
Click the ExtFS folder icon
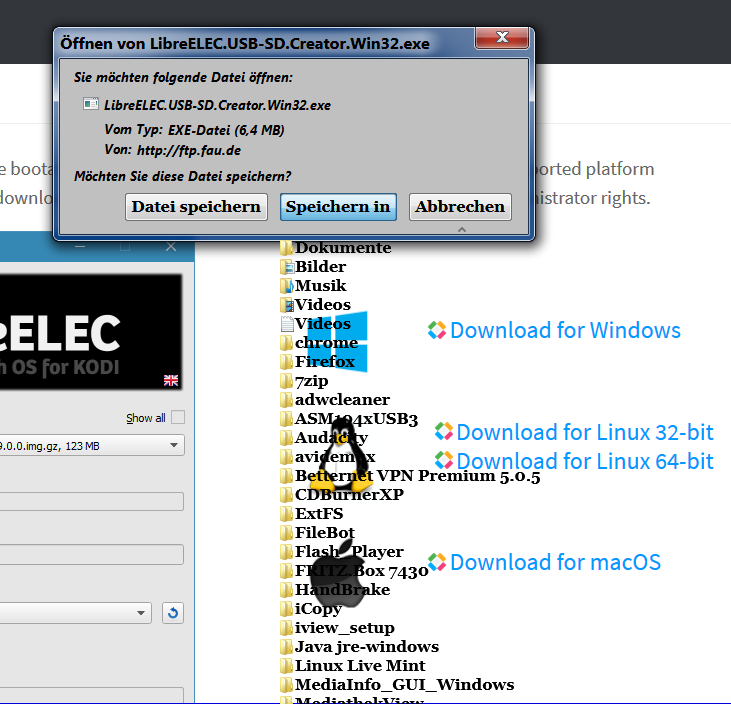coord(286,514)
